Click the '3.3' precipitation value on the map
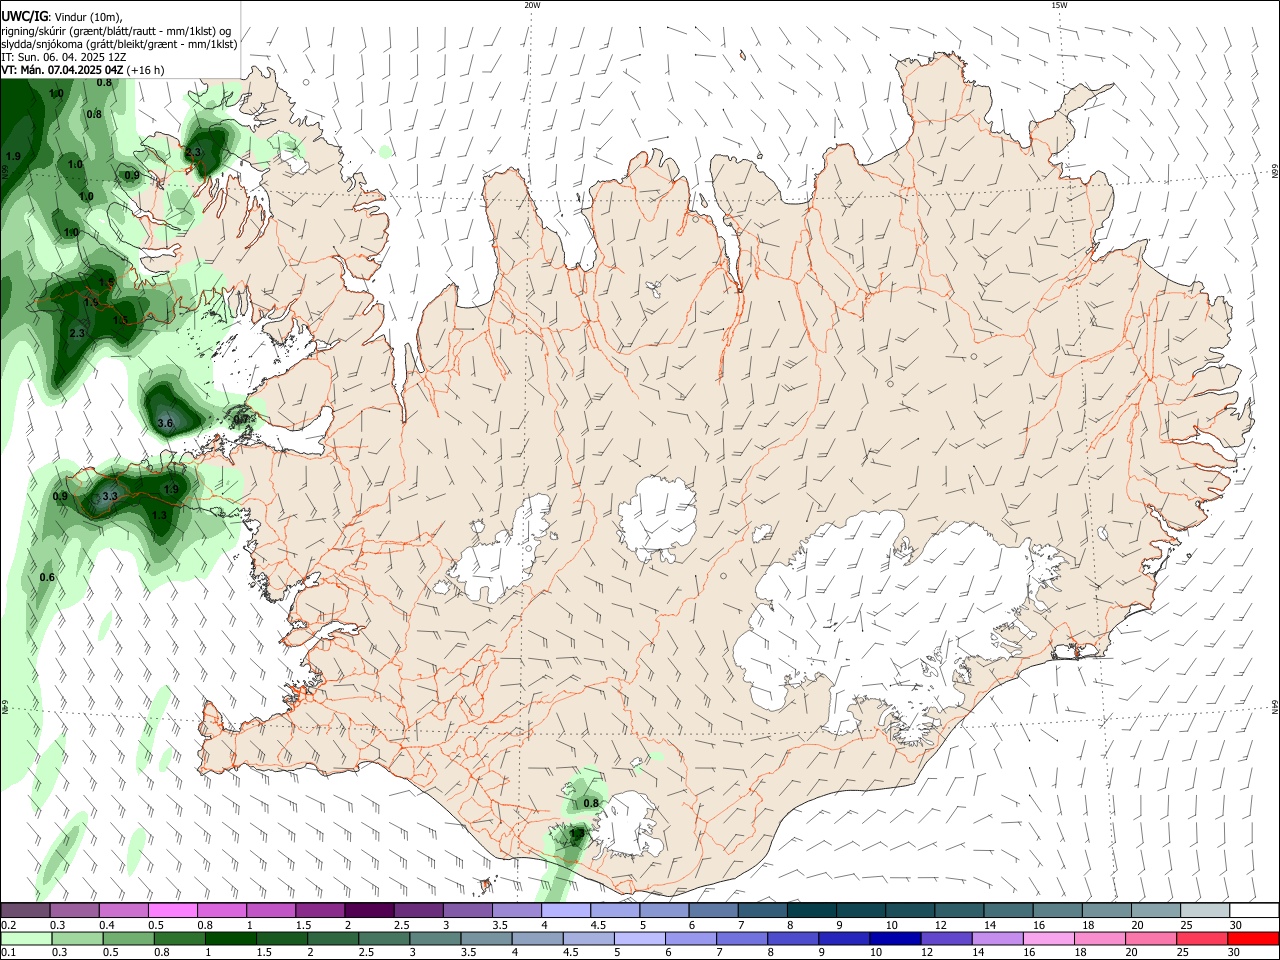Viewport: 1280px width, 960px height. pos(110,496)
